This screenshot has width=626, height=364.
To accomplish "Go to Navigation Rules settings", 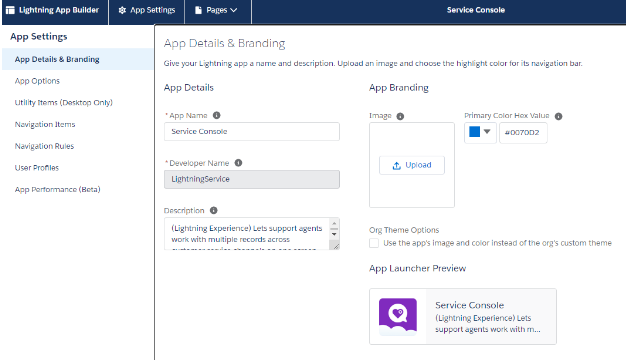I will point(44,146).
